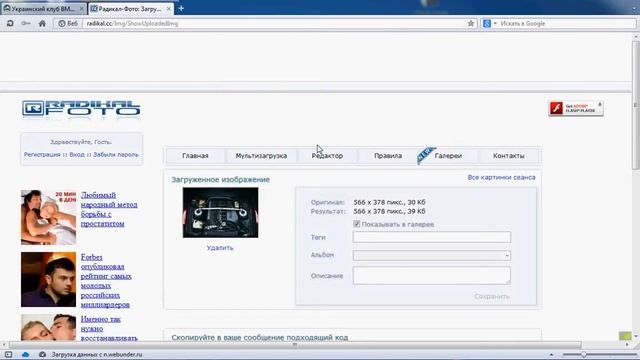Open the Главная menu item
Viewport: 640px width, 360px height.
point(195,156)
